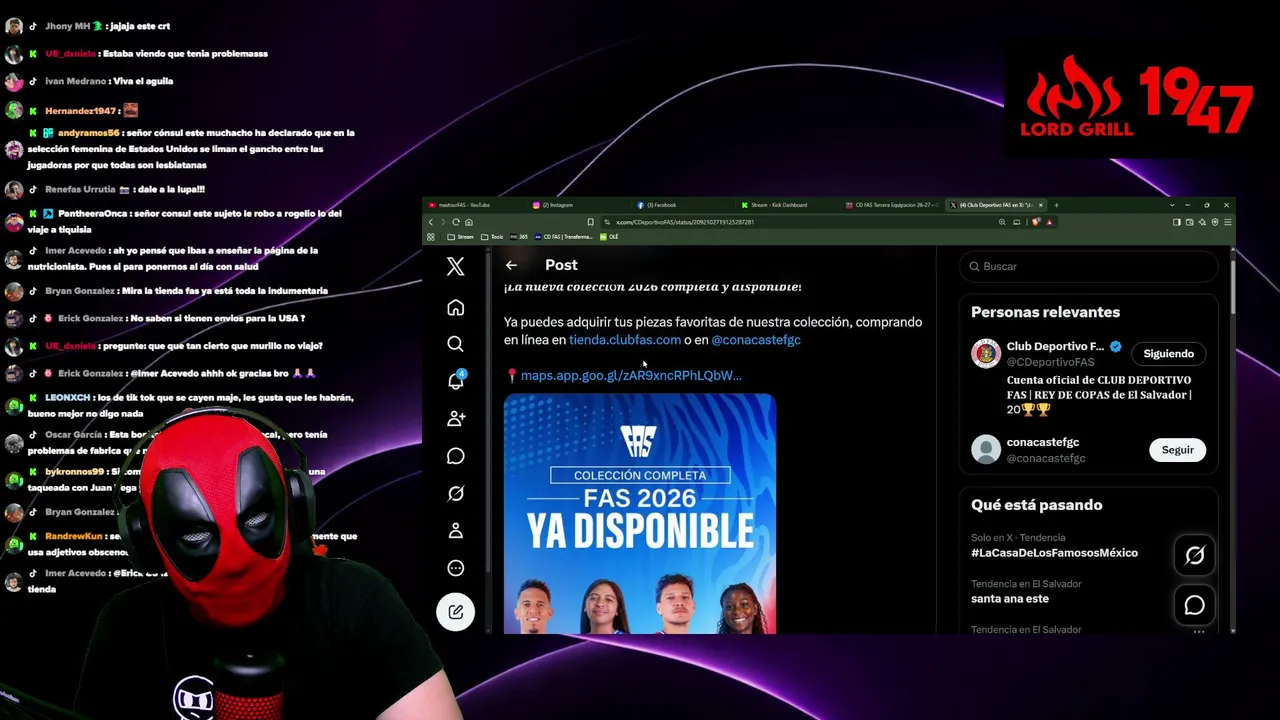
Task: Select Renefas Urrutia's chat message
Action: click(104, 189)
